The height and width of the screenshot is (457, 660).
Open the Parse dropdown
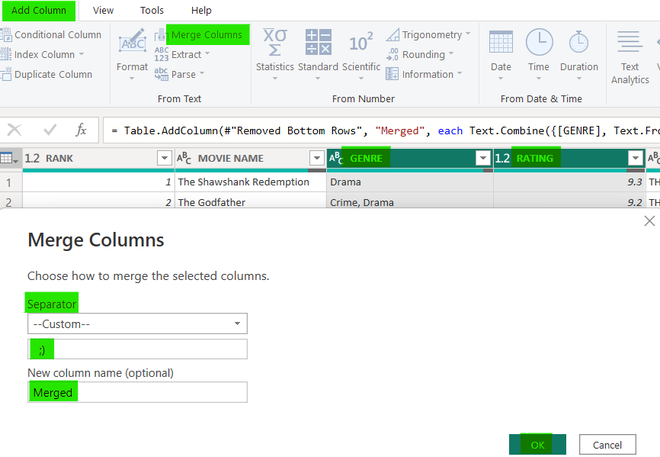[179, 74]
